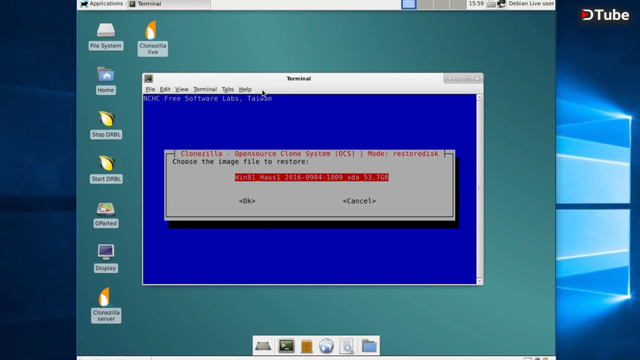
Task: Launch the Clonezilla live desktop icon
Action: click(x=153, y=38)
